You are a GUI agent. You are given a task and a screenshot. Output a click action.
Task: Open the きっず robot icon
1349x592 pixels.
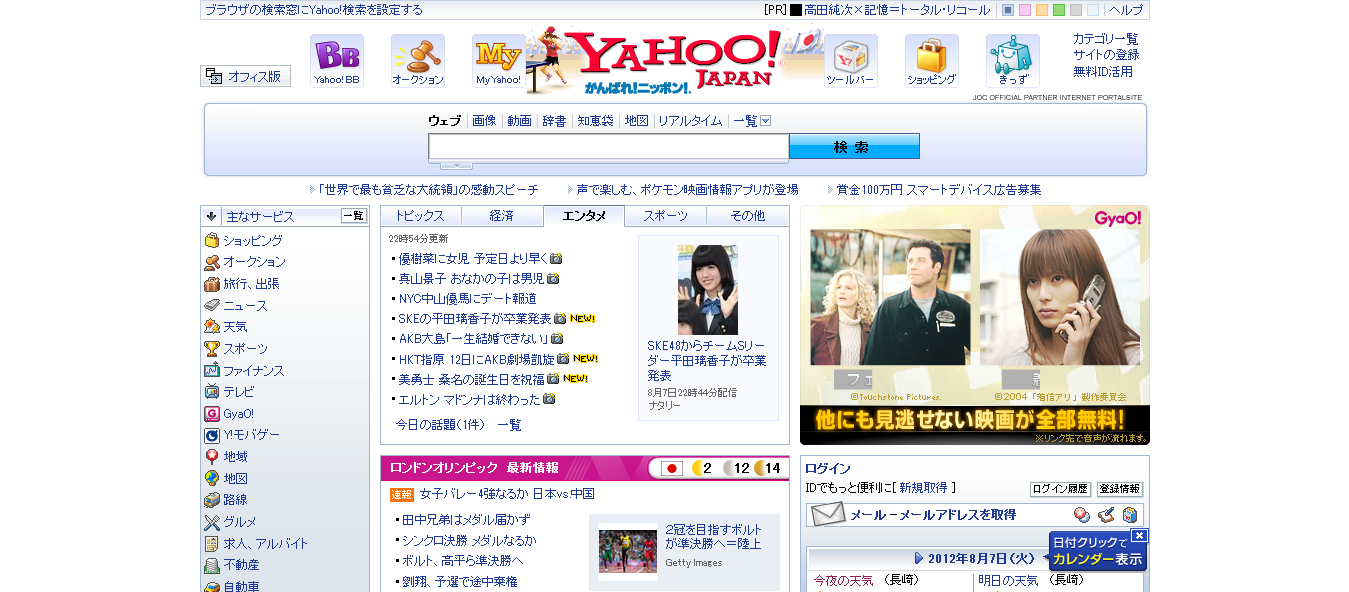pyautogui.click(x=1012, y=61)
